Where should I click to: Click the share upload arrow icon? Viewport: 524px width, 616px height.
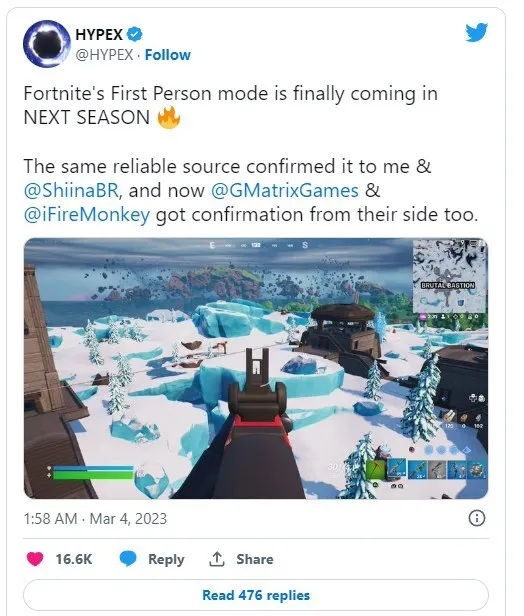[216, 559]
